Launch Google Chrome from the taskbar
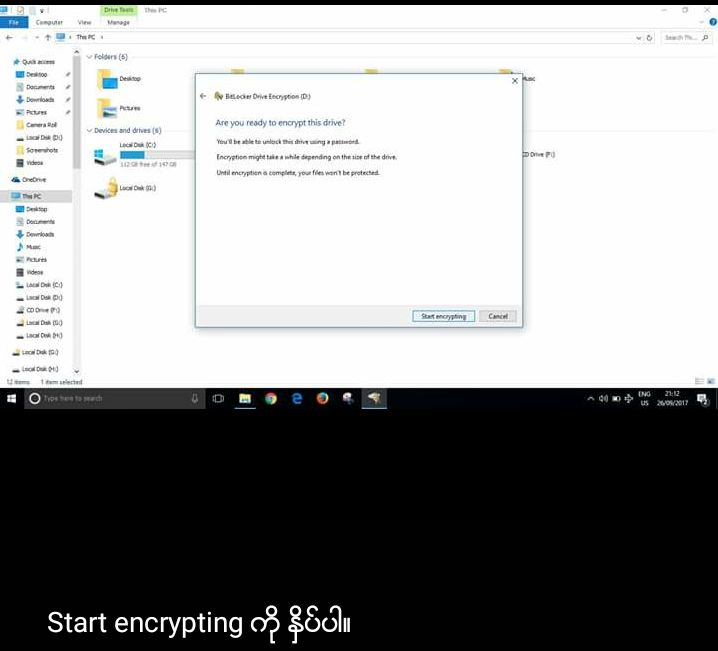 (271, 398)
